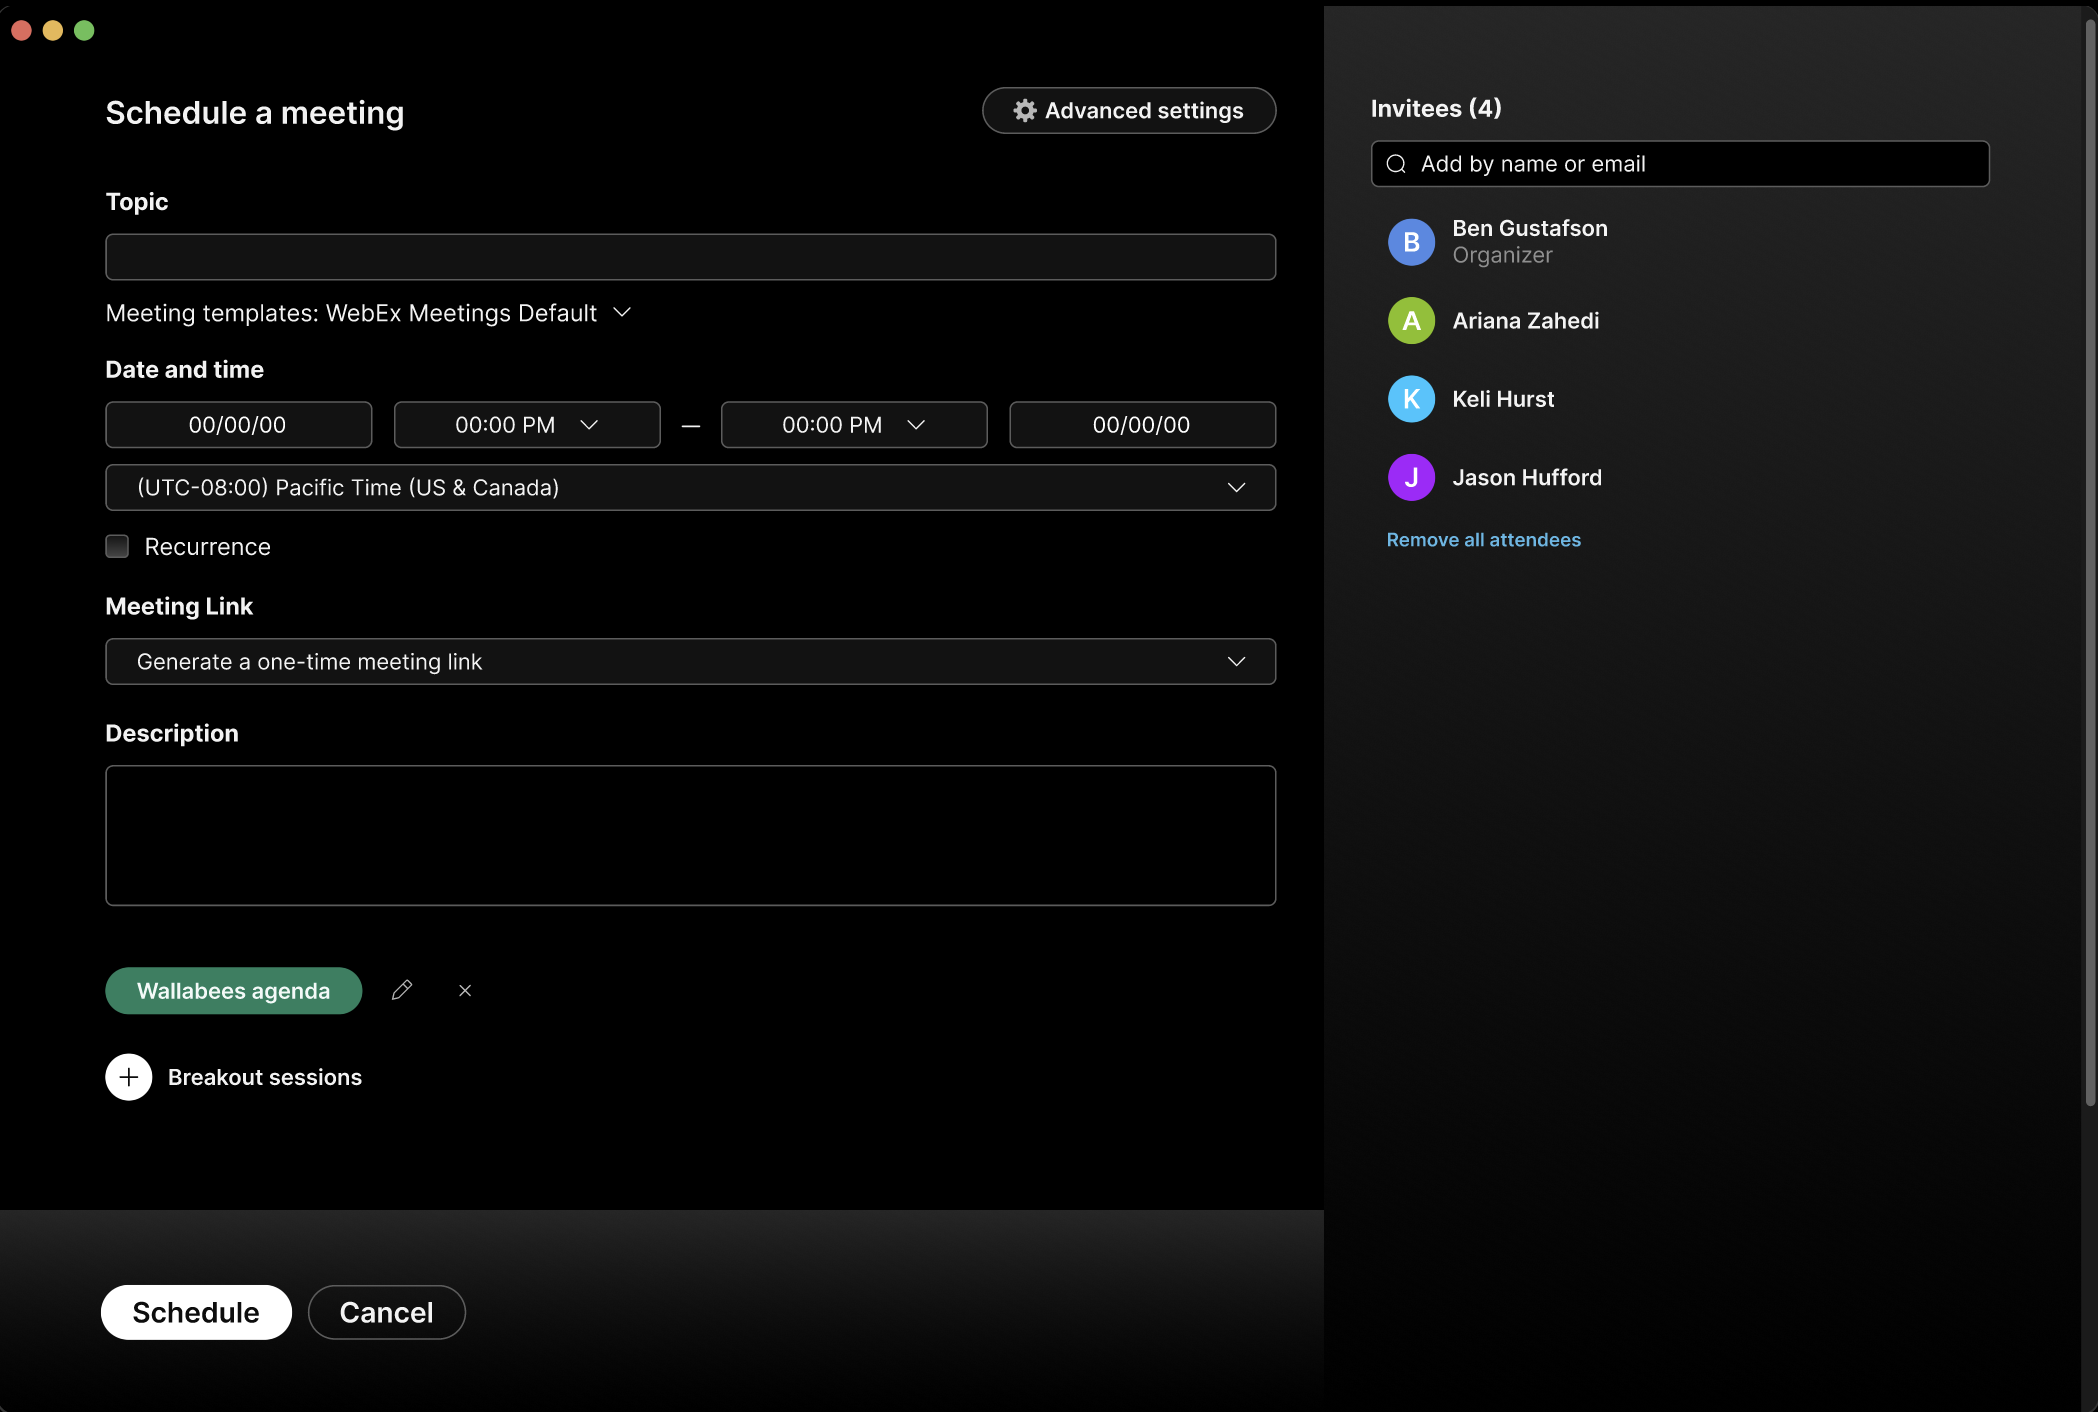This screenshot has height=1412, width=2098.
Task: Click Jason Hufford's avatar
Action: (x=1411, y=477)
